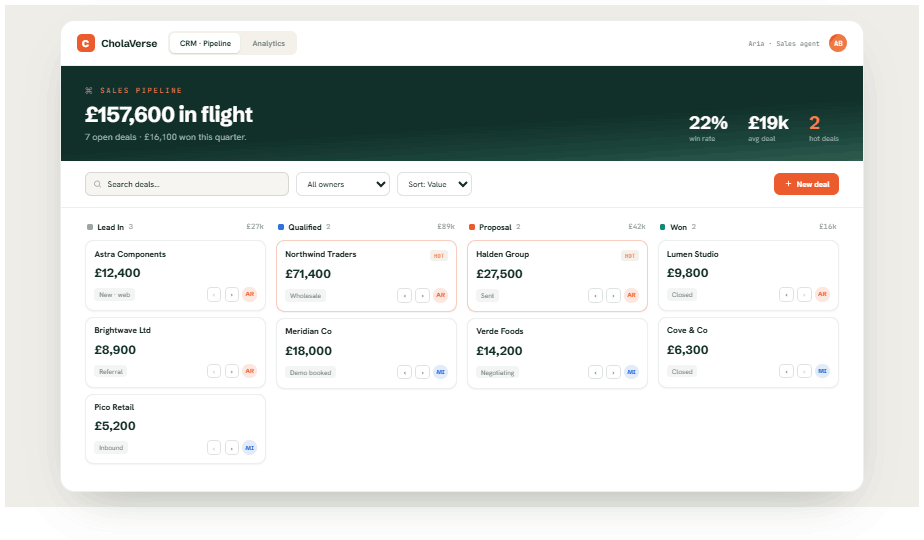Click AR owner badge on Astra Components
Viewport: 924px width, 540px height.
(250, 294)
